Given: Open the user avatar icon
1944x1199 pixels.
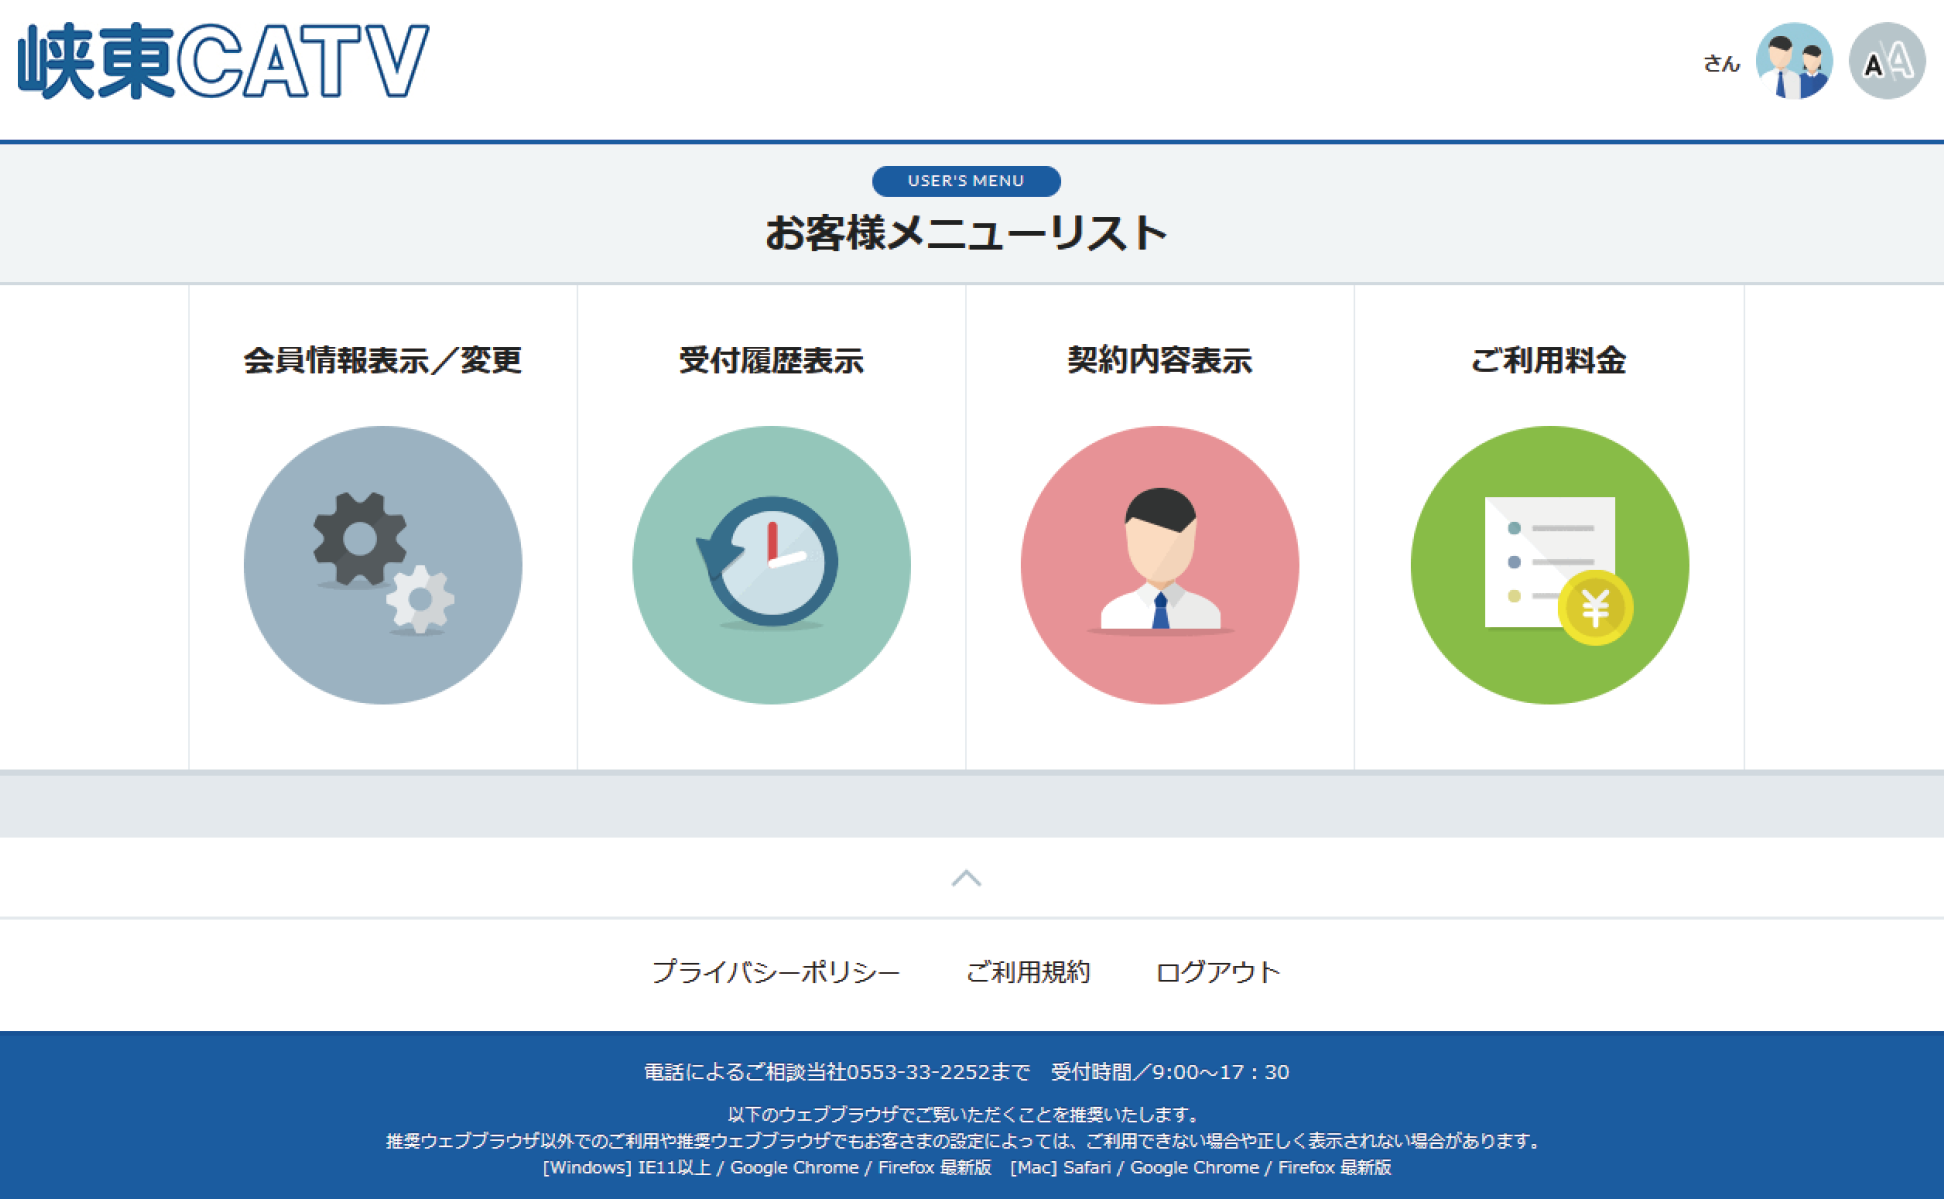Looking at the screenshot, I should pos(1794,62).
